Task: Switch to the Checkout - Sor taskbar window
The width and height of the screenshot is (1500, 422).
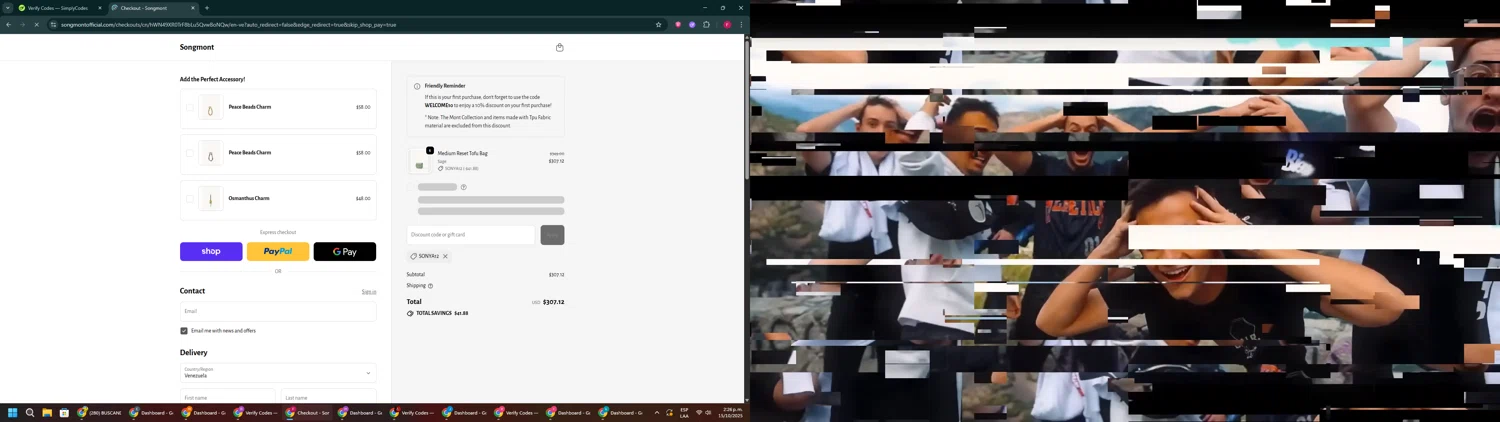Action: click(x=308, y=413)
